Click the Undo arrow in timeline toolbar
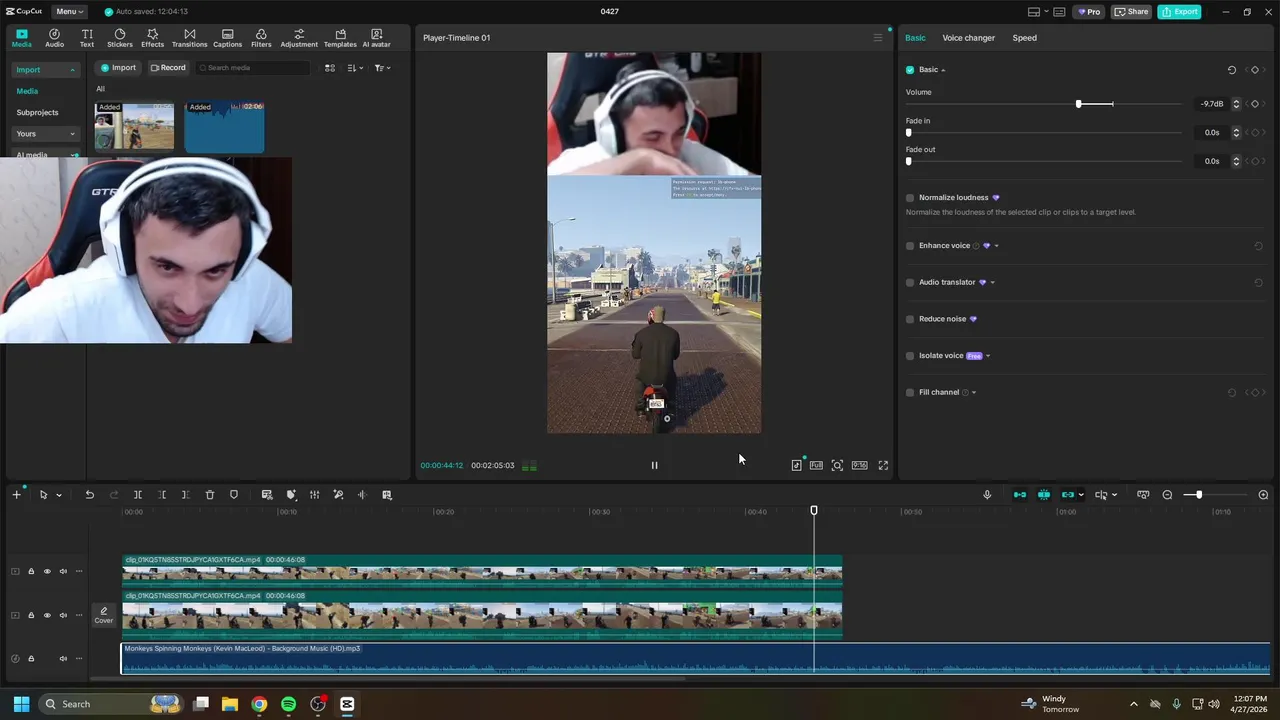1280x720 pixels. (89, 495)
